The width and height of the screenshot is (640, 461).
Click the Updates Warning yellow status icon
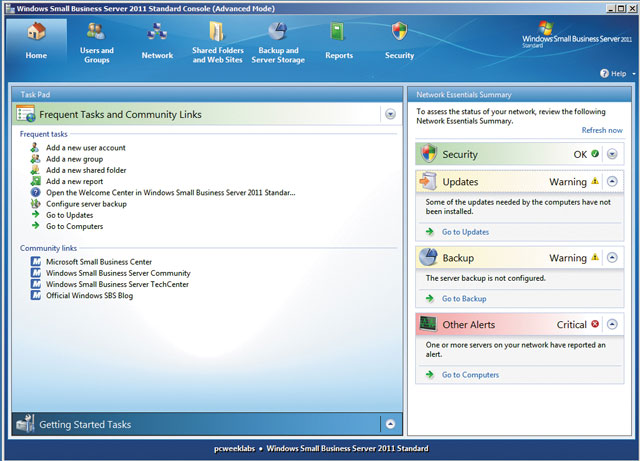tap(595, 180)
